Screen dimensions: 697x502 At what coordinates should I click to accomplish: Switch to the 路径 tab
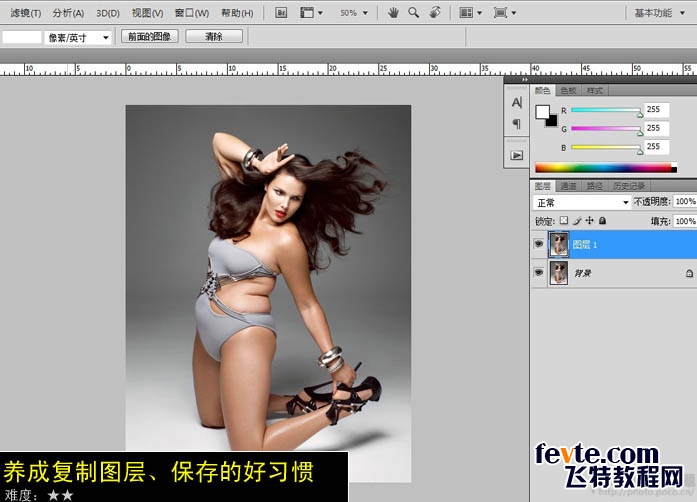[x=594, y=186]
